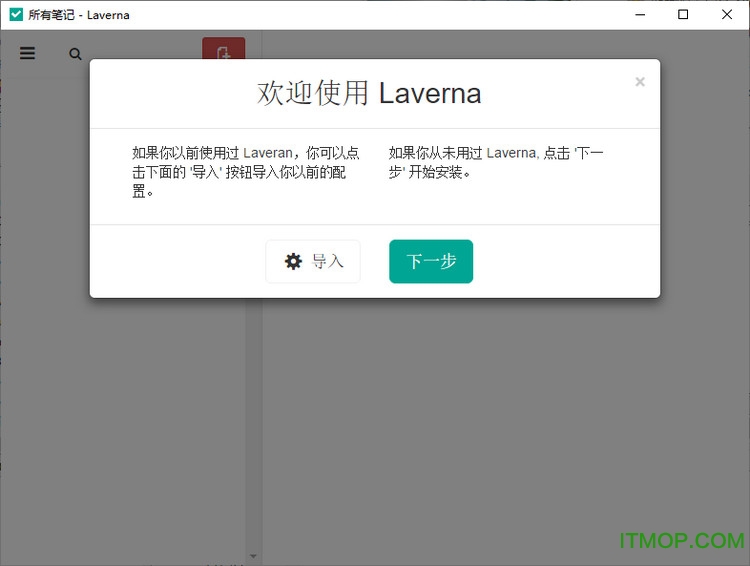Close the welcome dialog with the X
The image size is (750, 566).
640,82
